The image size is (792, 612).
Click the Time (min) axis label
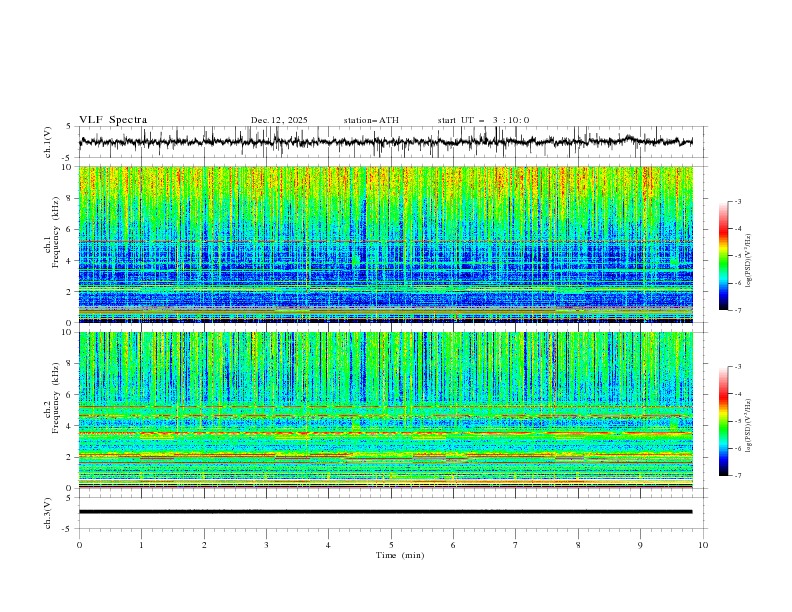pyautogui.click(x=399, y=554)
